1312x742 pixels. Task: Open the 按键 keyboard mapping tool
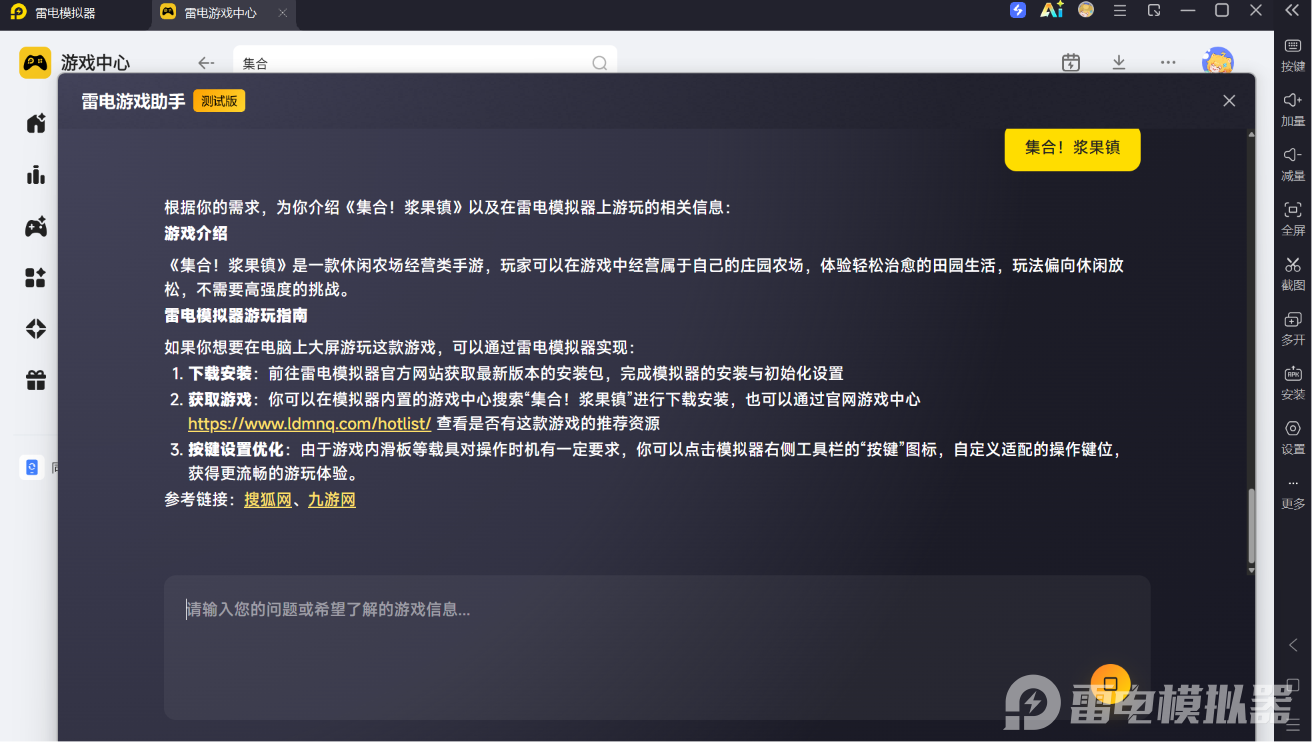[x=1293, y=53]
